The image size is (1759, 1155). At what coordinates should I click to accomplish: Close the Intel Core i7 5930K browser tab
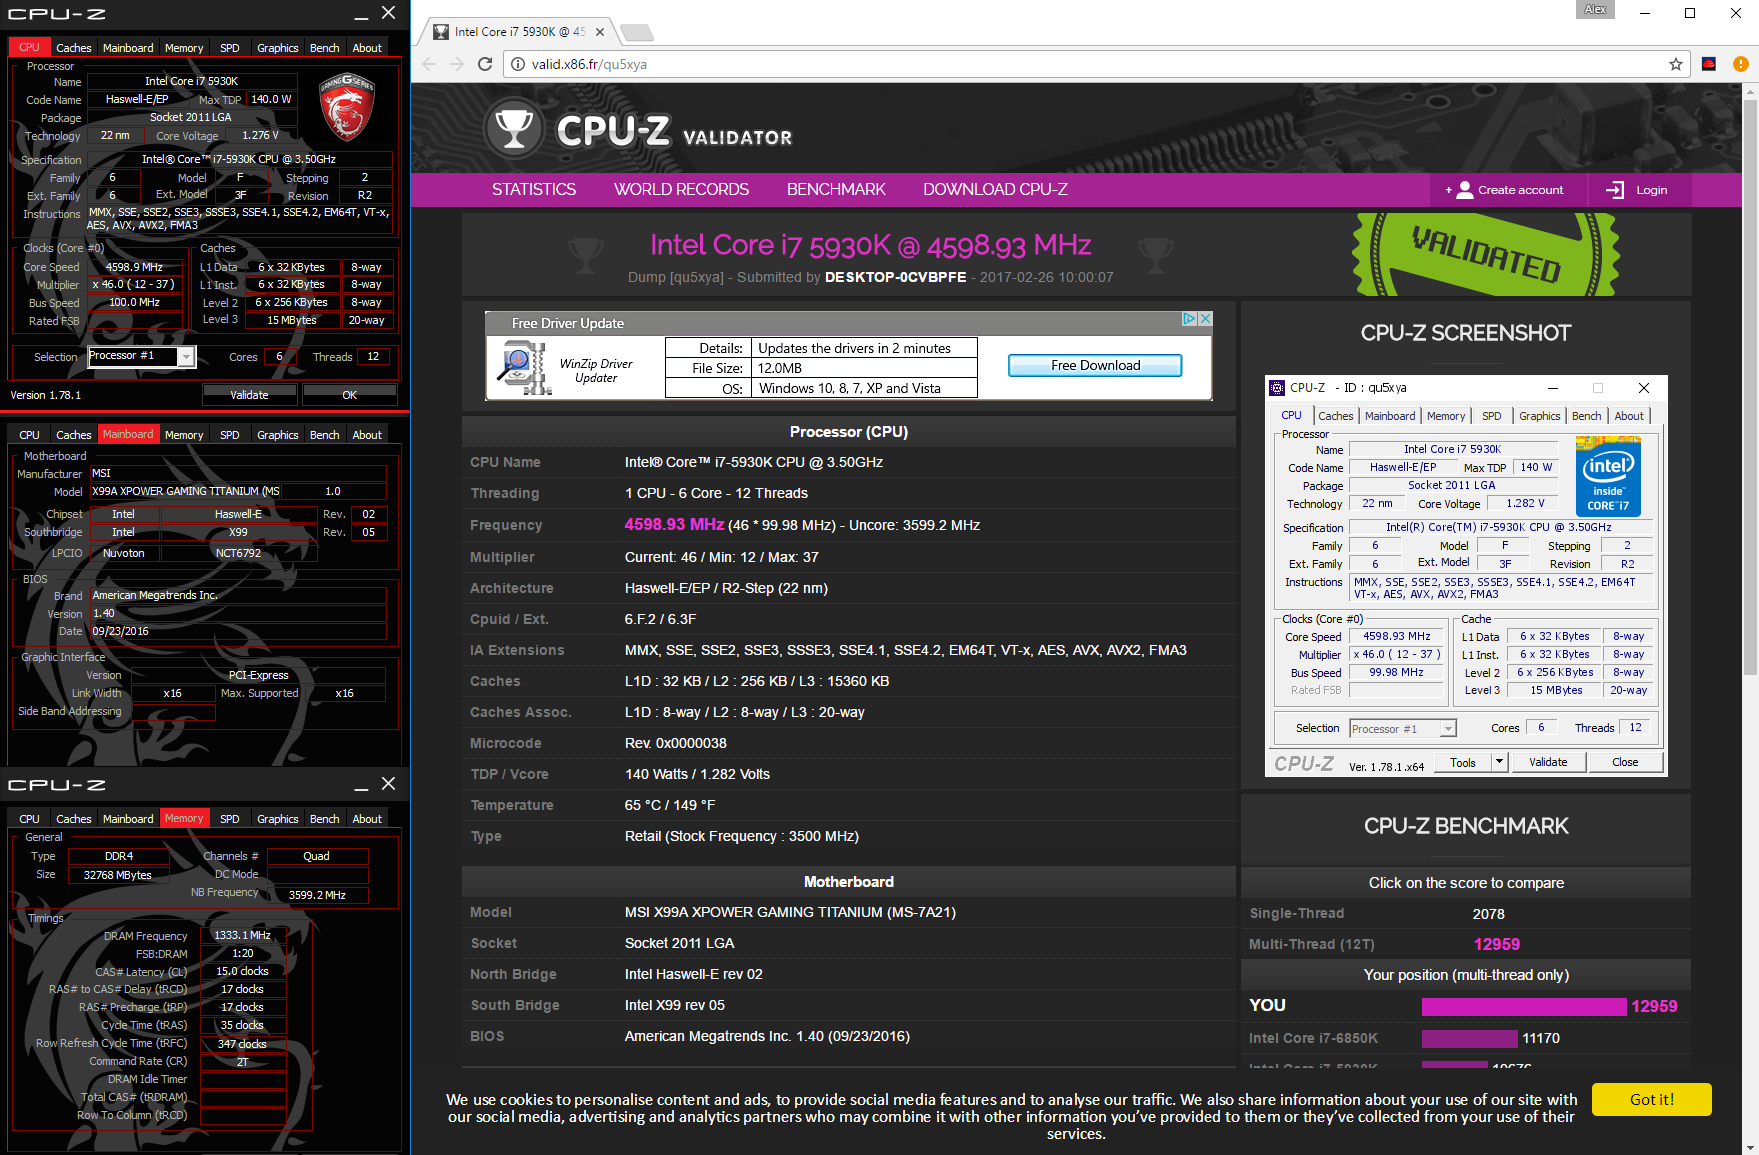tap(600, 32)
